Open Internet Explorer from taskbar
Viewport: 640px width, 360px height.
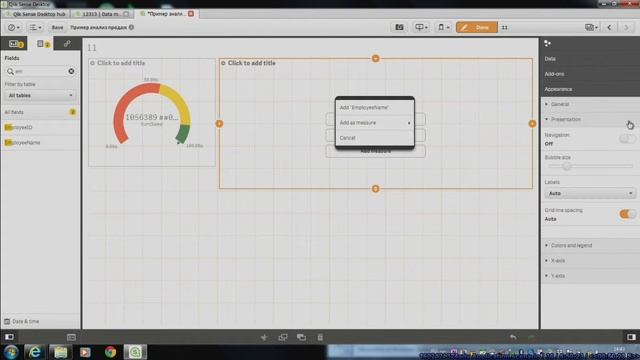pos(35,351)
